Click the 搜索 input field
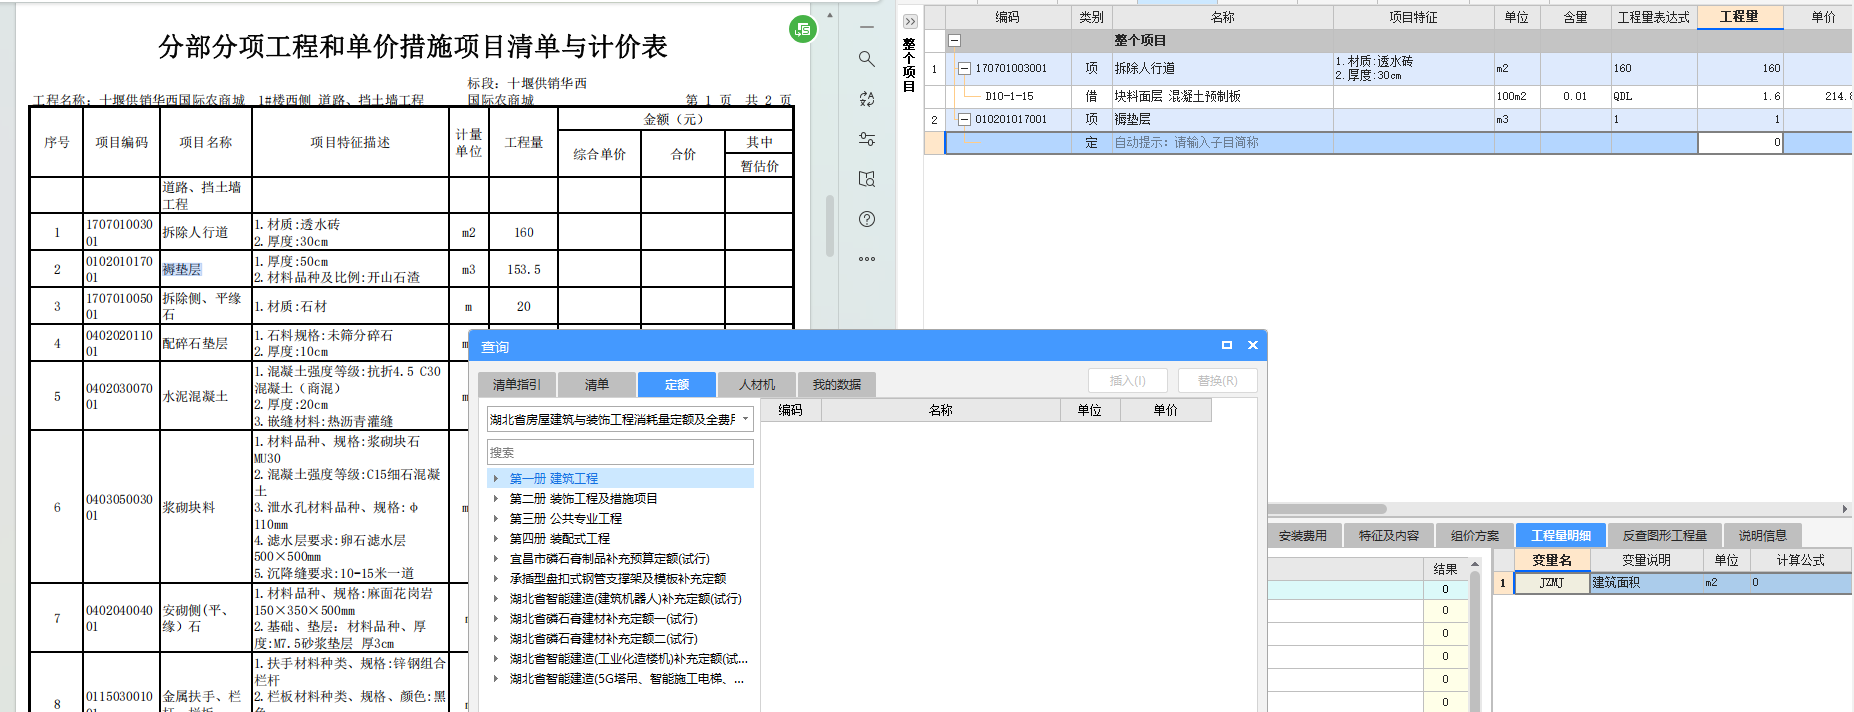 [620, 452]
